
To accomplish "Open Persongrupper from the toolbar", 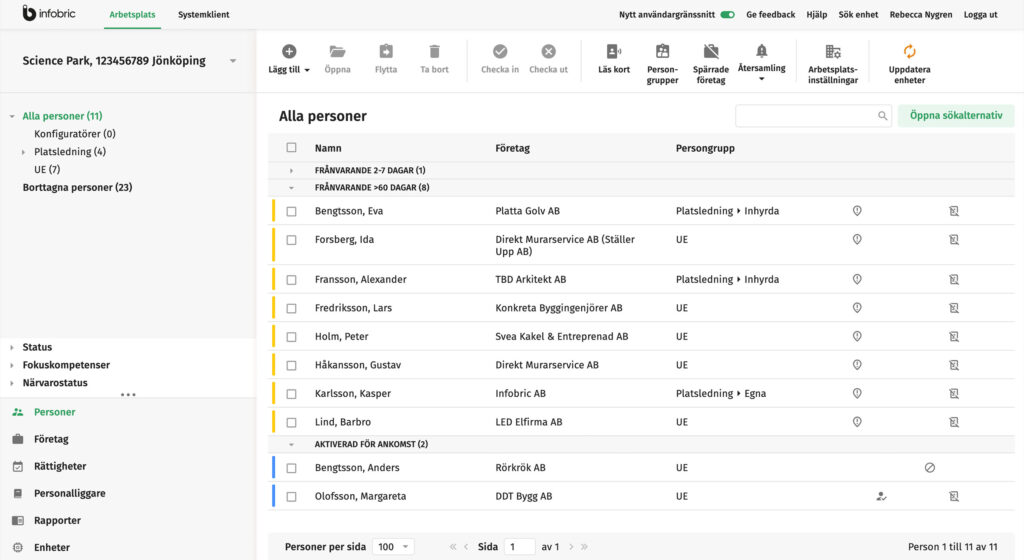I will click(662, 52).
